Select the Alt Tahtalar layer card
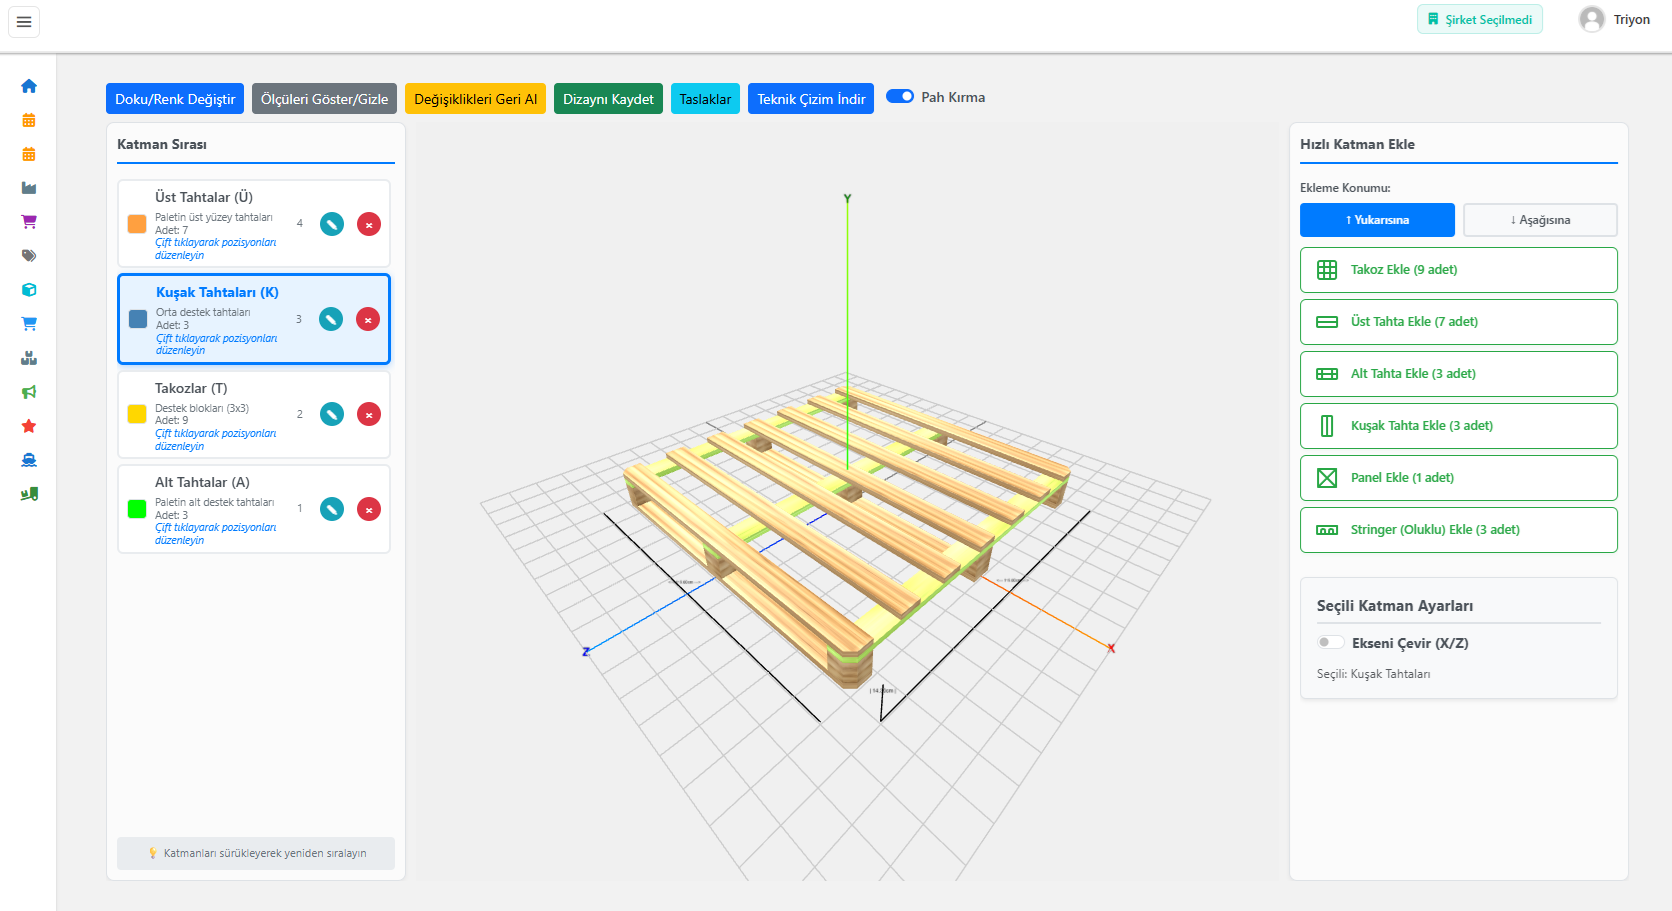 pyautogui.click(x=253, y=509)
